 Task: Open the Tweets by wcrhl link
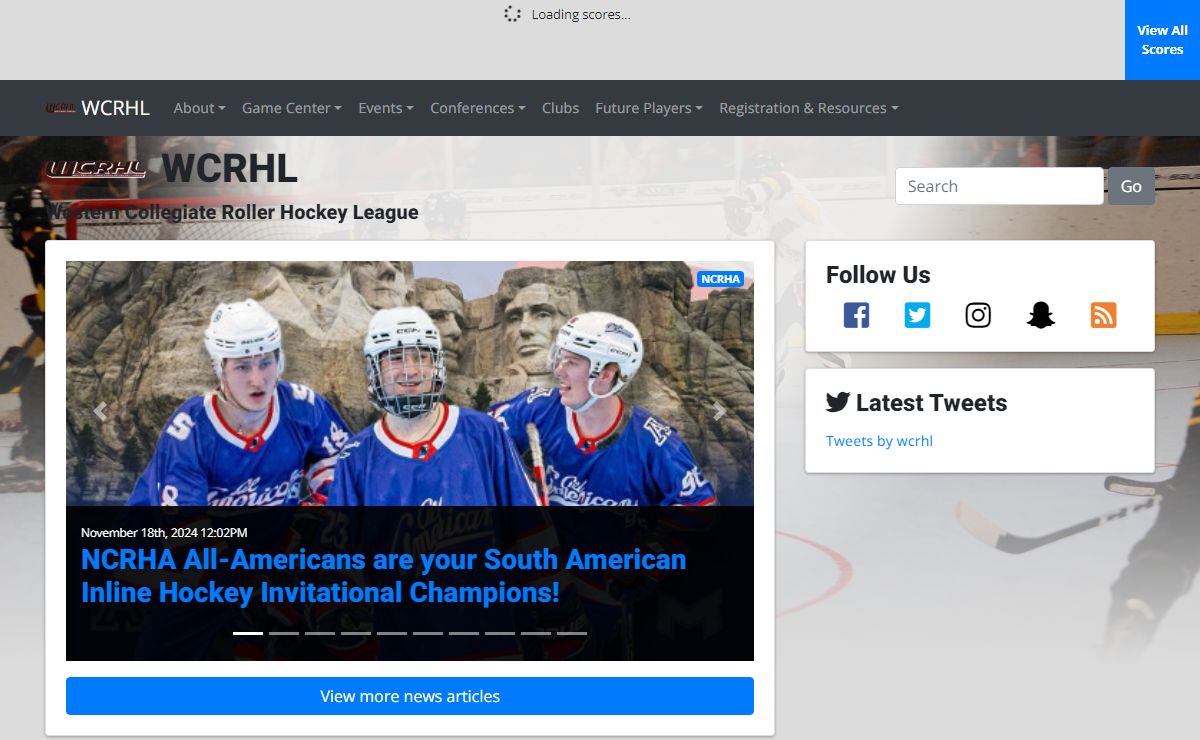pos(879,441)
